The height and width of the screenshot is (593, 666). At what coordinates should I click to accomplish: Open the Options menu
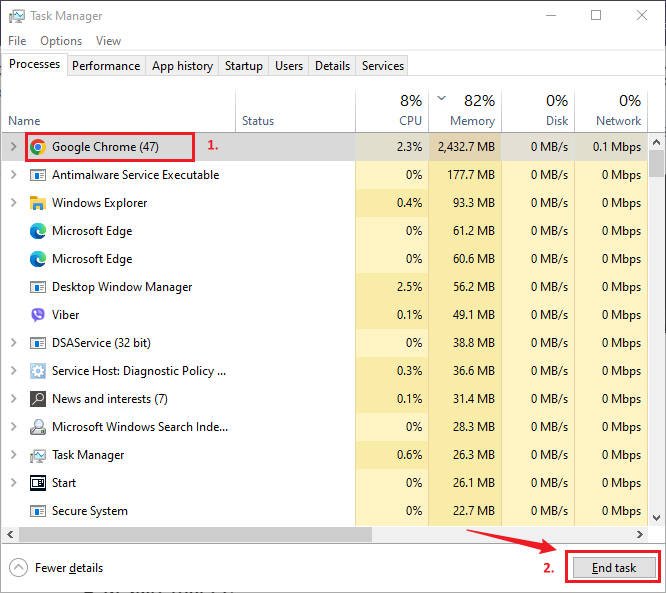point(61,41)
